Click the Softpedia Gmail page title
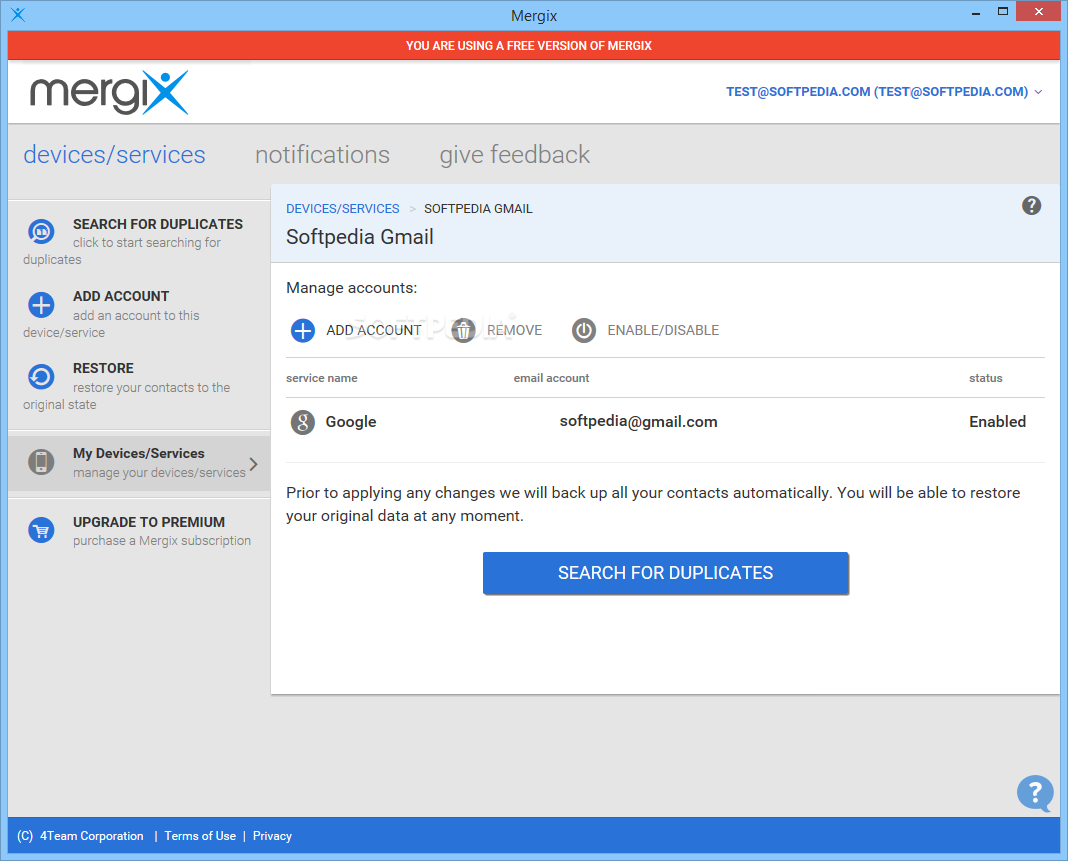The image size is (1068, 861). coord(360,237)
